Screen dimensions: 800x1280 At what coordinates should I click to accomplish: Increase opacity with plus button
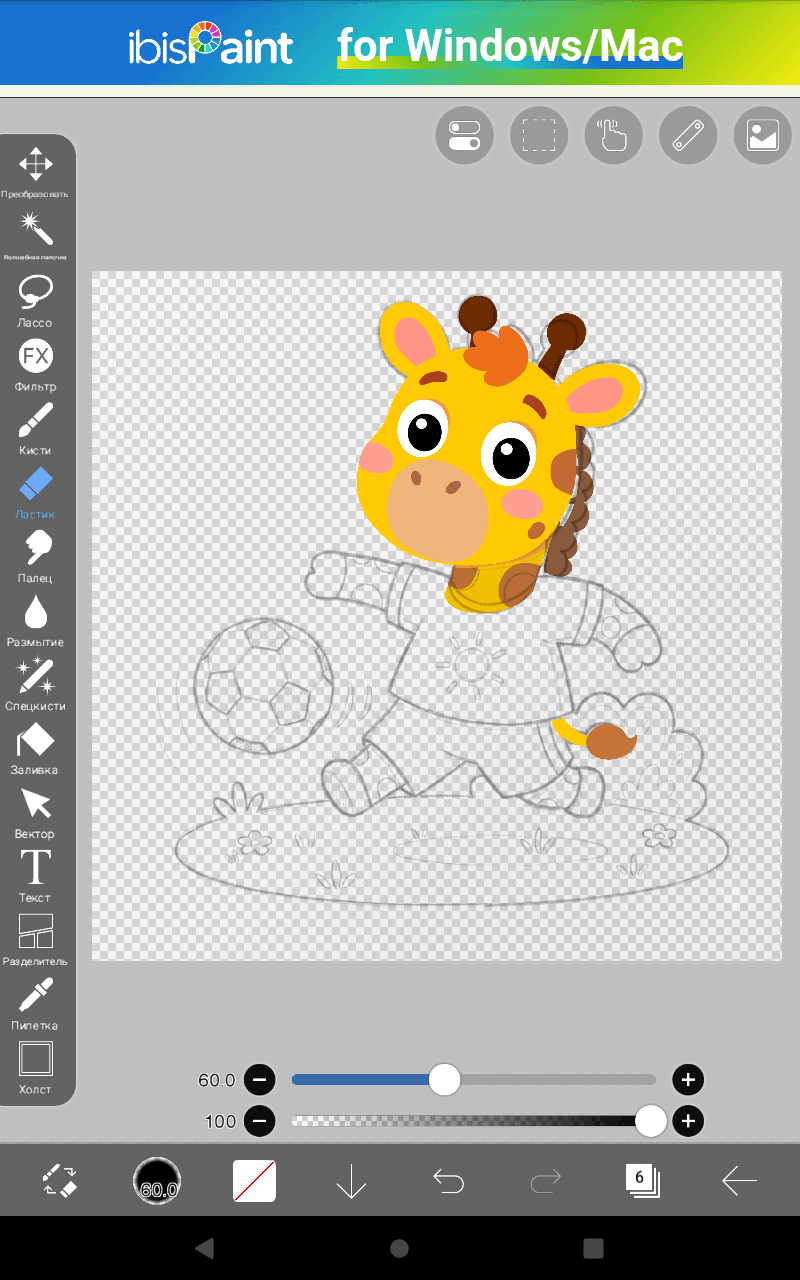[x=688, y=1121]
